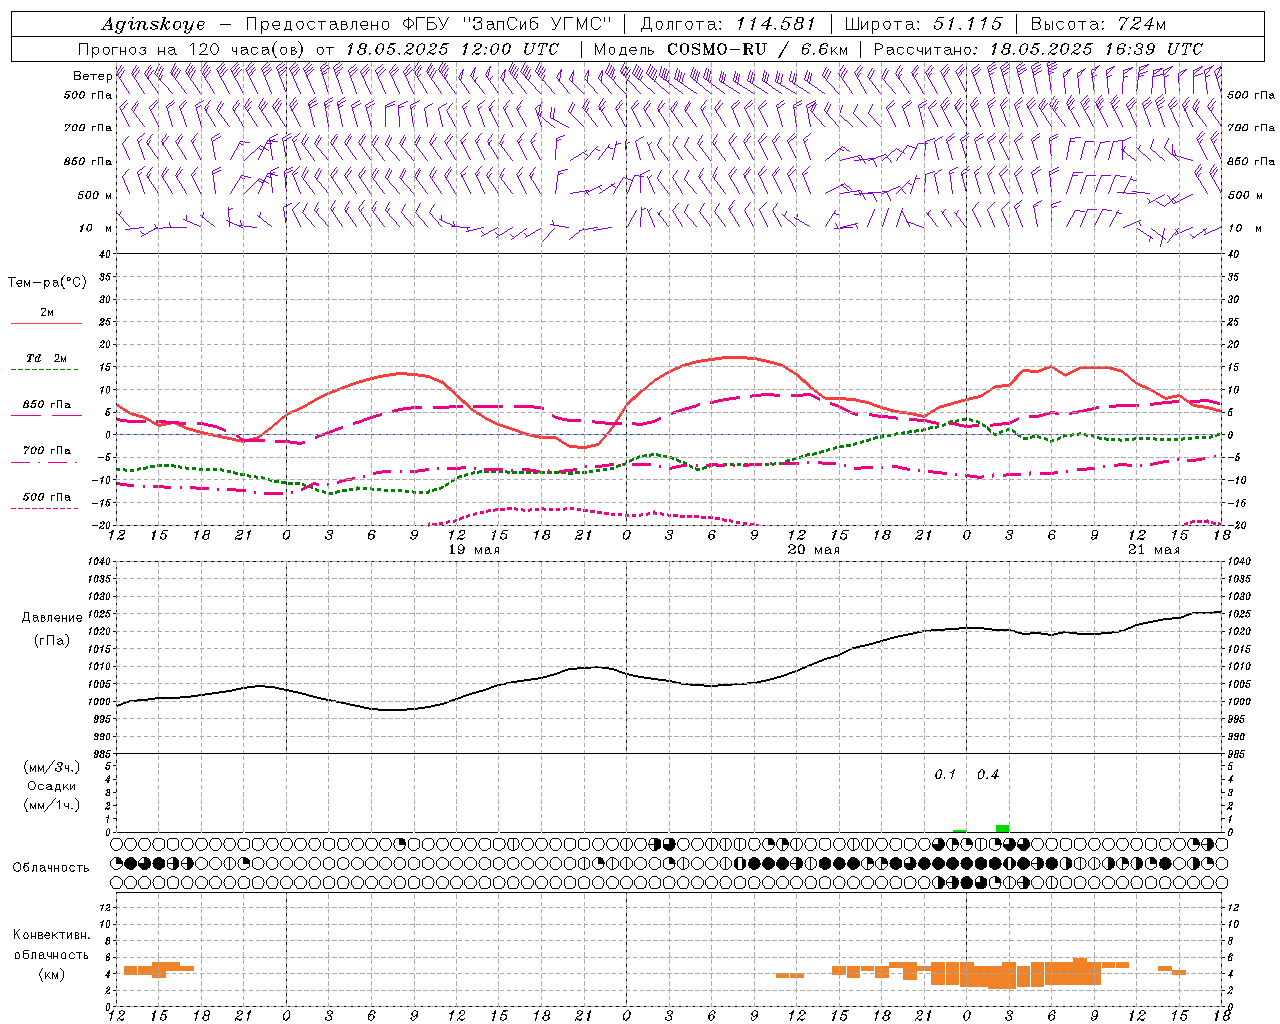Click the (мм/1ч.) precipitation unit label

52,805
